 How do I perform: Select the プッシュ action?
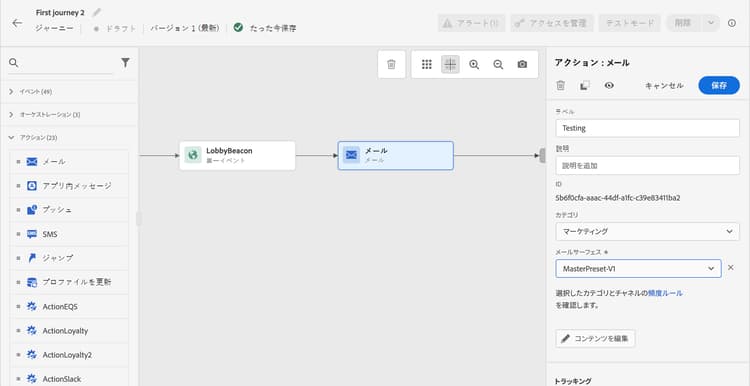[x=69, y=210]
